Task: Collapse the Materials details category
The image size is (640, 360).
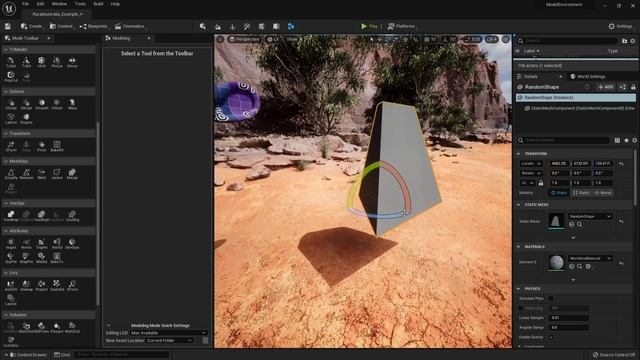Action: coord(518,247)
